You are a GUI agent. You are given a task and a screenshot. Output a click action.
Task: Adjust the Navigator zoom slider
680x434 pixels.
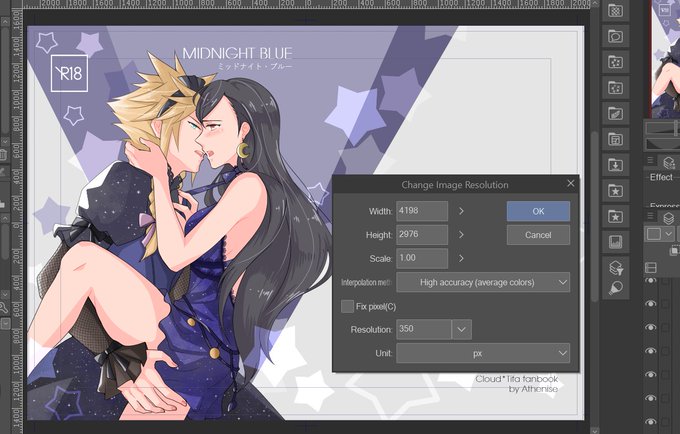point(663,128)
